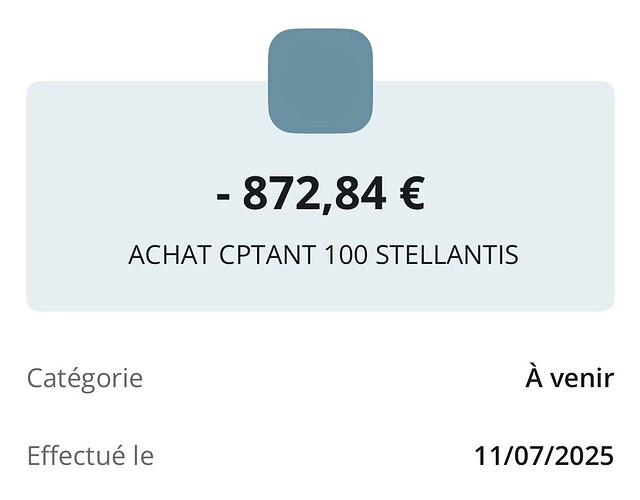
Task: Tap the light blue transaction summary card
Action: pos(320,196)
